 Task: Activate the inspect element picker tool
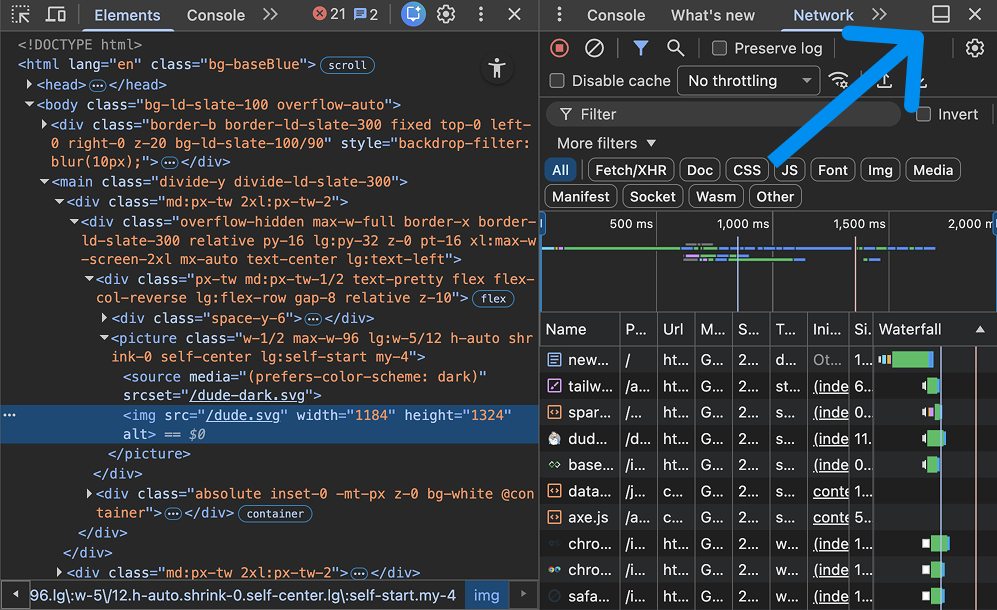pyautogui.click(x=21, y=15)
